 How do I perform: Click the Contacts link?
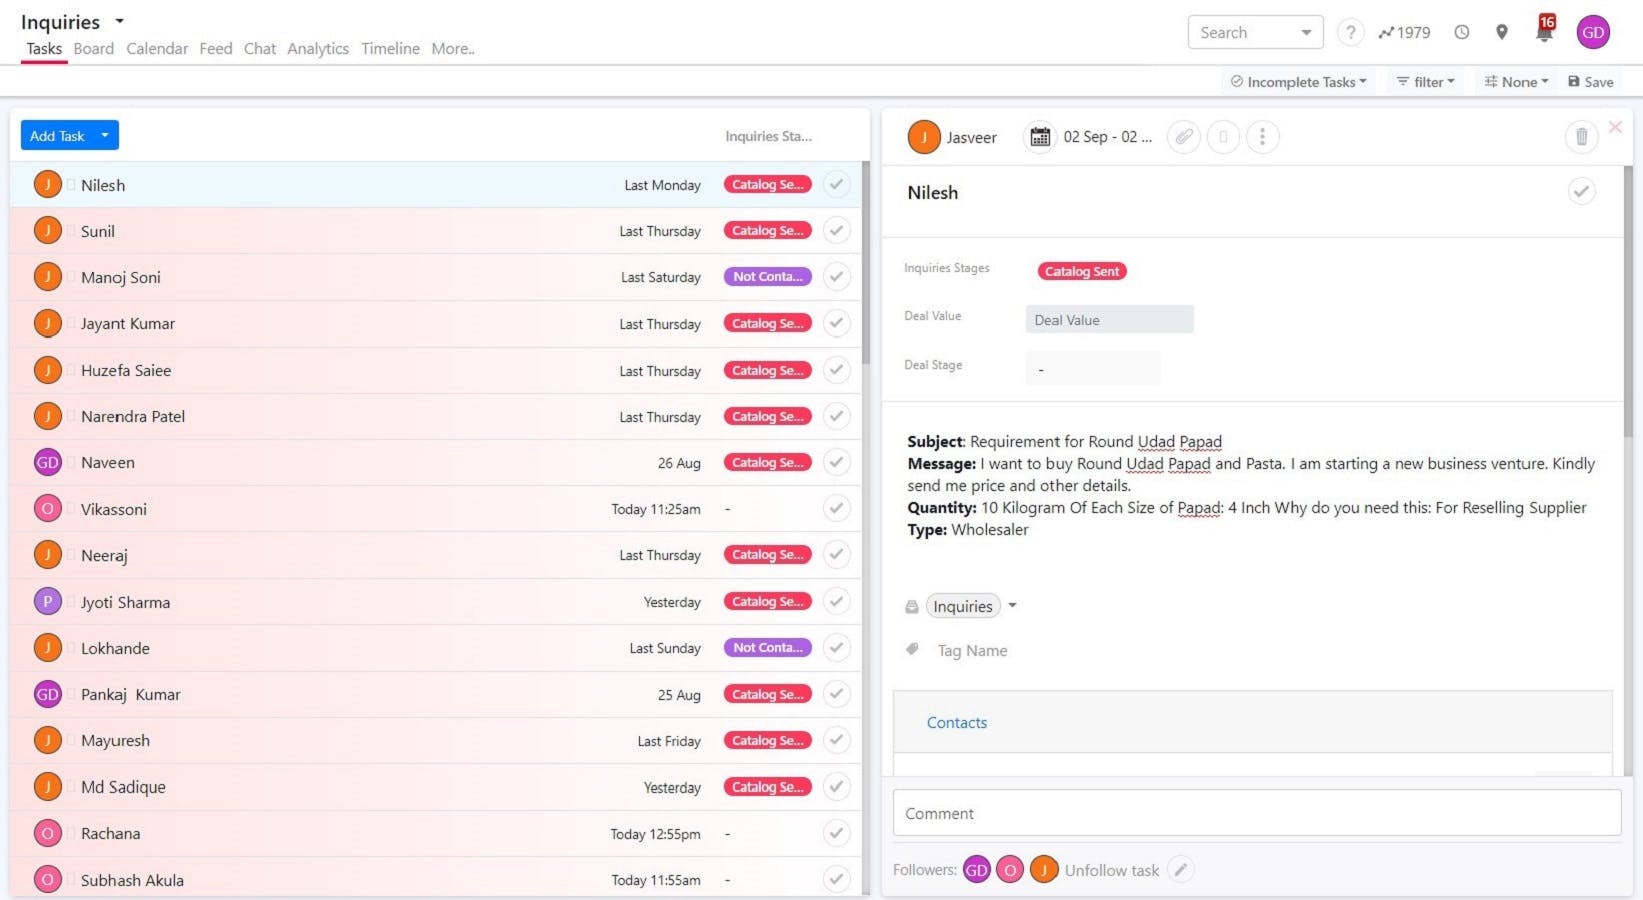tap(956, 722)
